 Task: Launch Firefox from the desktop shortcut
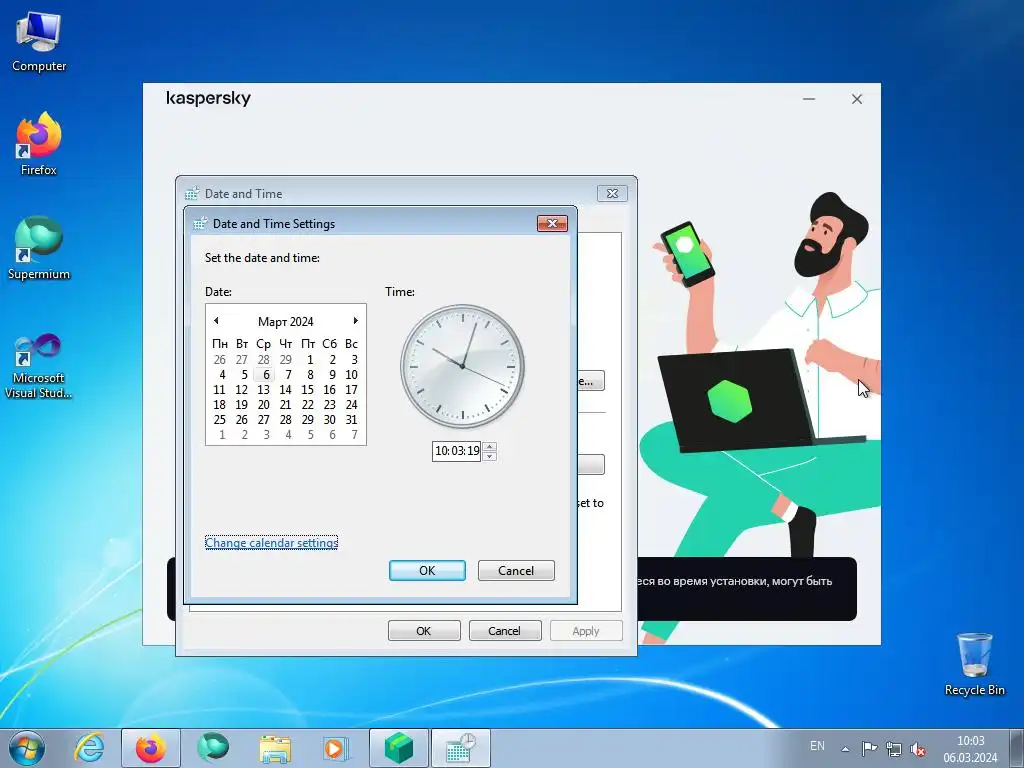pos(39,144)
